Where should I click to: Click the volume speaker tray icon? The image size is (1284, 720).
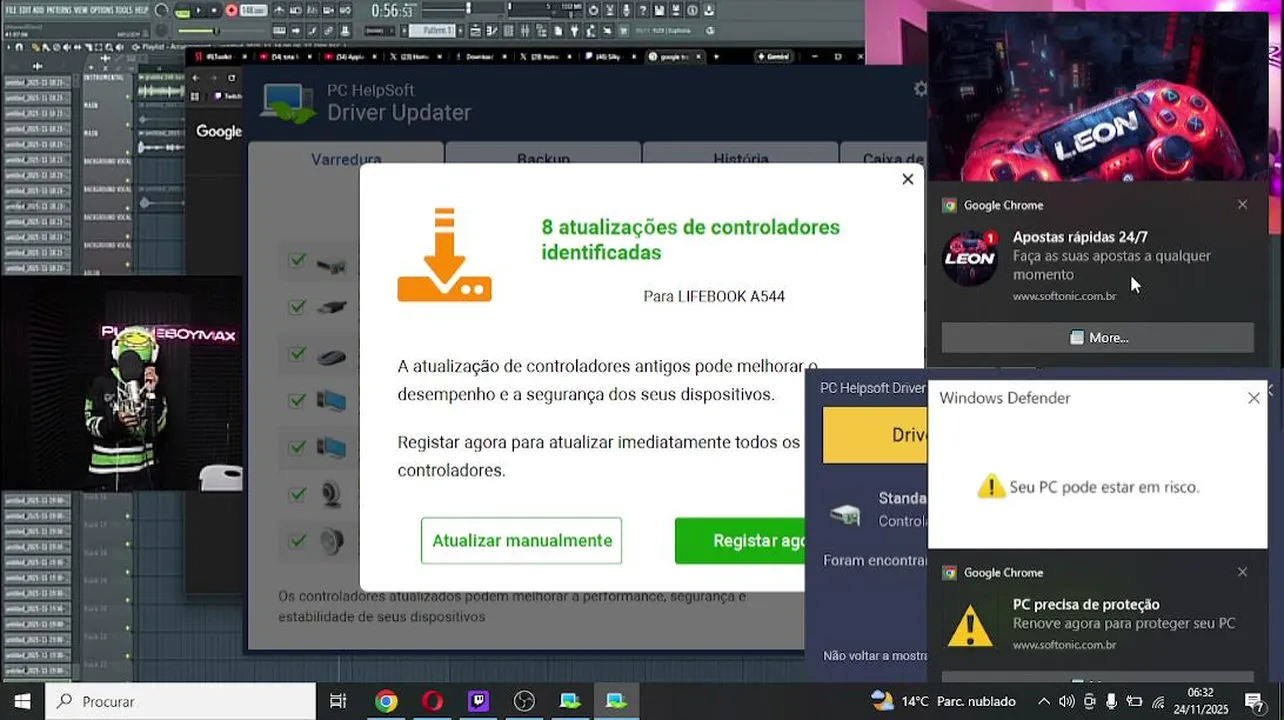point(1067,701)
